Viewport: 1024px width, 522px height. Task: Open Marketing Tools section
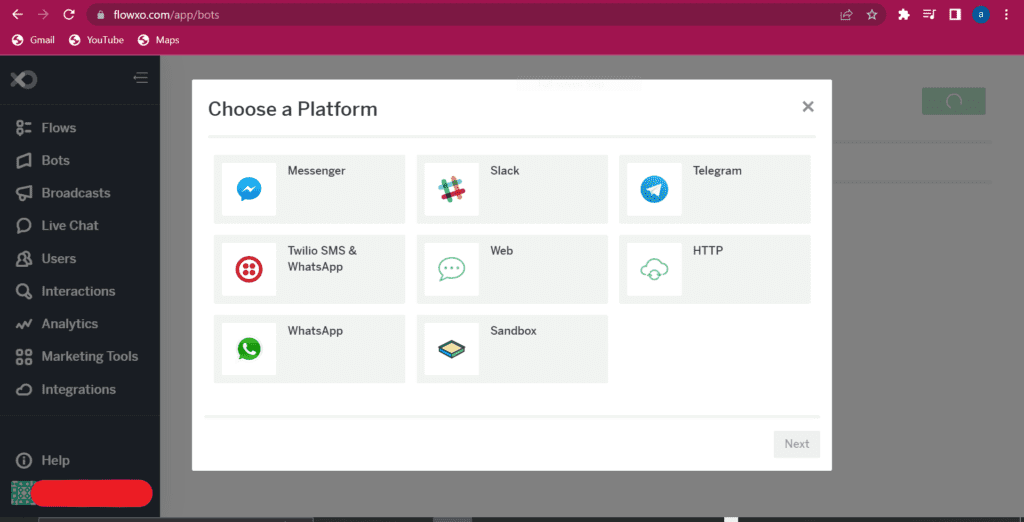pyautogui.click(x=90, y=357)
